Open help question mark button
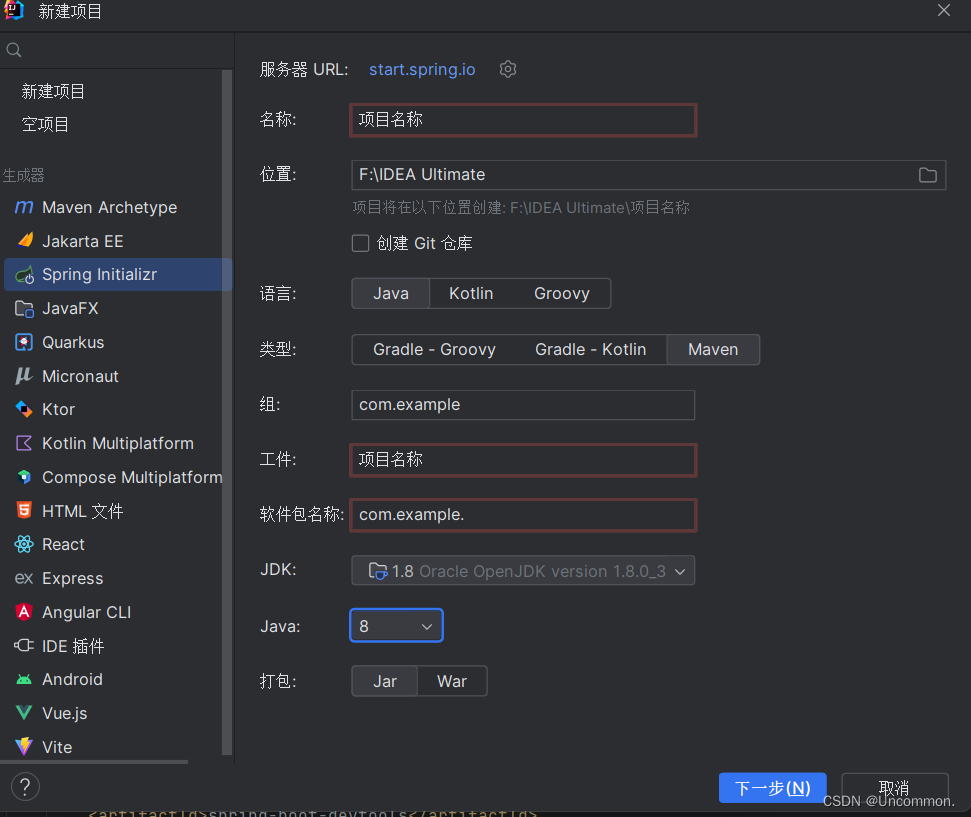Viewport: 971px width, 817px height. tap(25, 787)
